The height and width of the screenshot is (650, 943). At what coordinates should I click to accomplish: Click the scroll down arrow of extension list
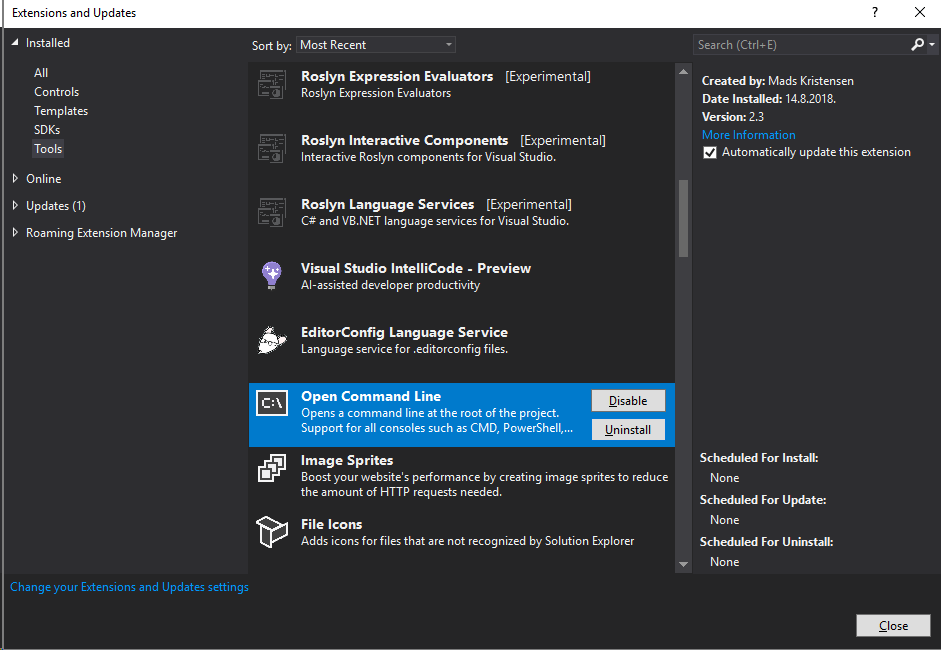683,564
